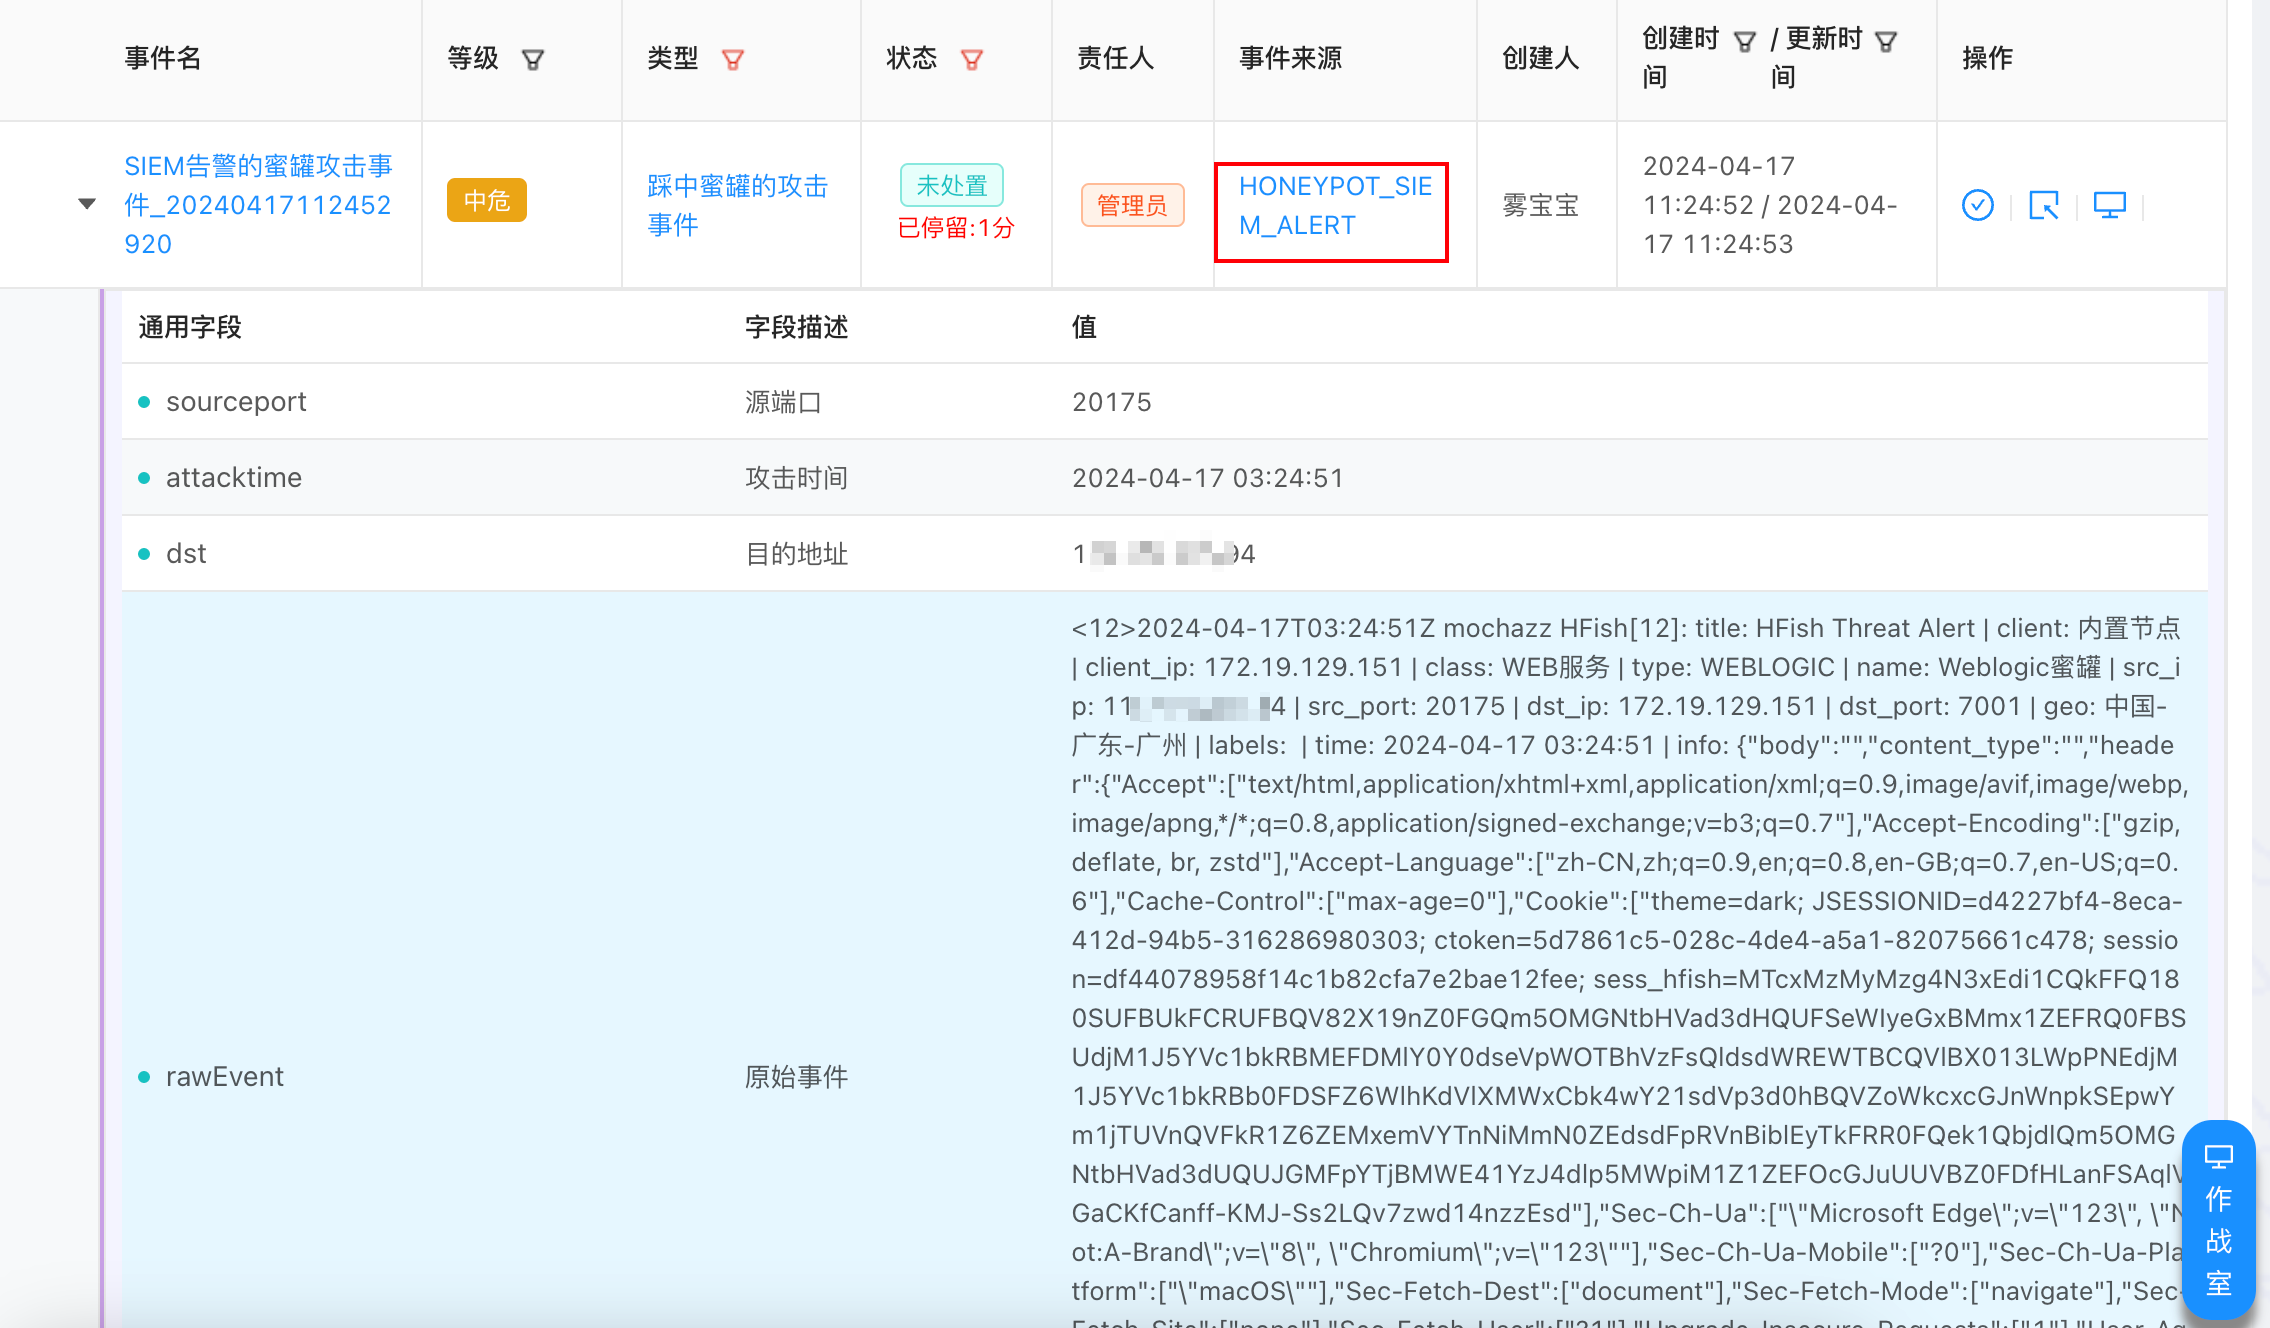Screen dimensions: 2270x1328
Task: Click the 等级 column filter icon
Action: 533,60
